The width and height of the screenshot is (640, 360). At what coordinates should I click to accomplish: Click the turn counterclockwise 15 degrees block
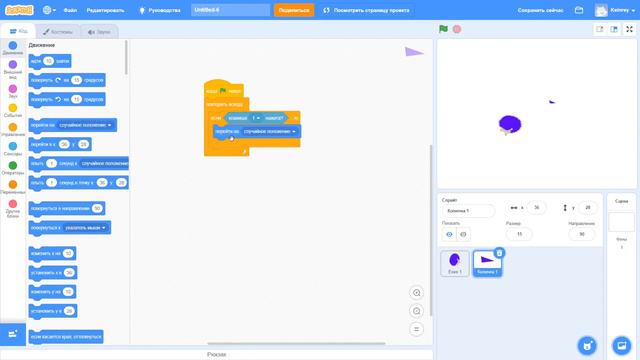[67, 100]
